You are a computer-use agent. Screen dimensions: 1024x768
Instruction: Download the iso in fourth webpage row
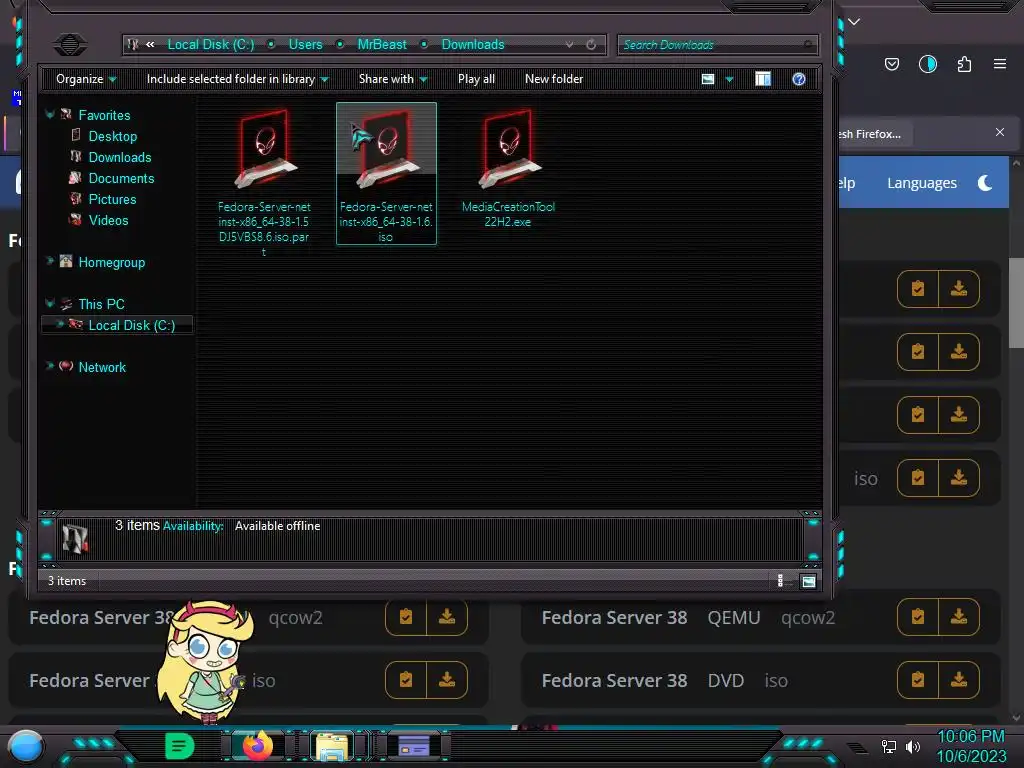click(959, 477)
